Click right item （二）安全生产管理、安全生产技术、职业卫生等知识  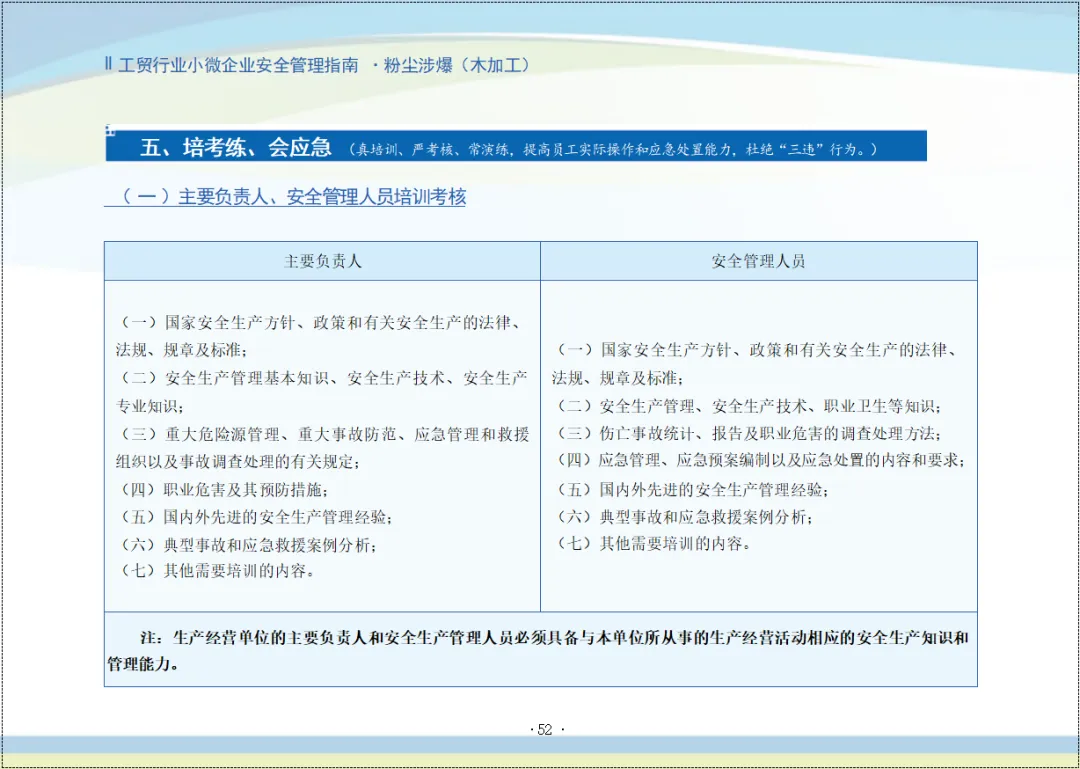[x=749, y=407]
